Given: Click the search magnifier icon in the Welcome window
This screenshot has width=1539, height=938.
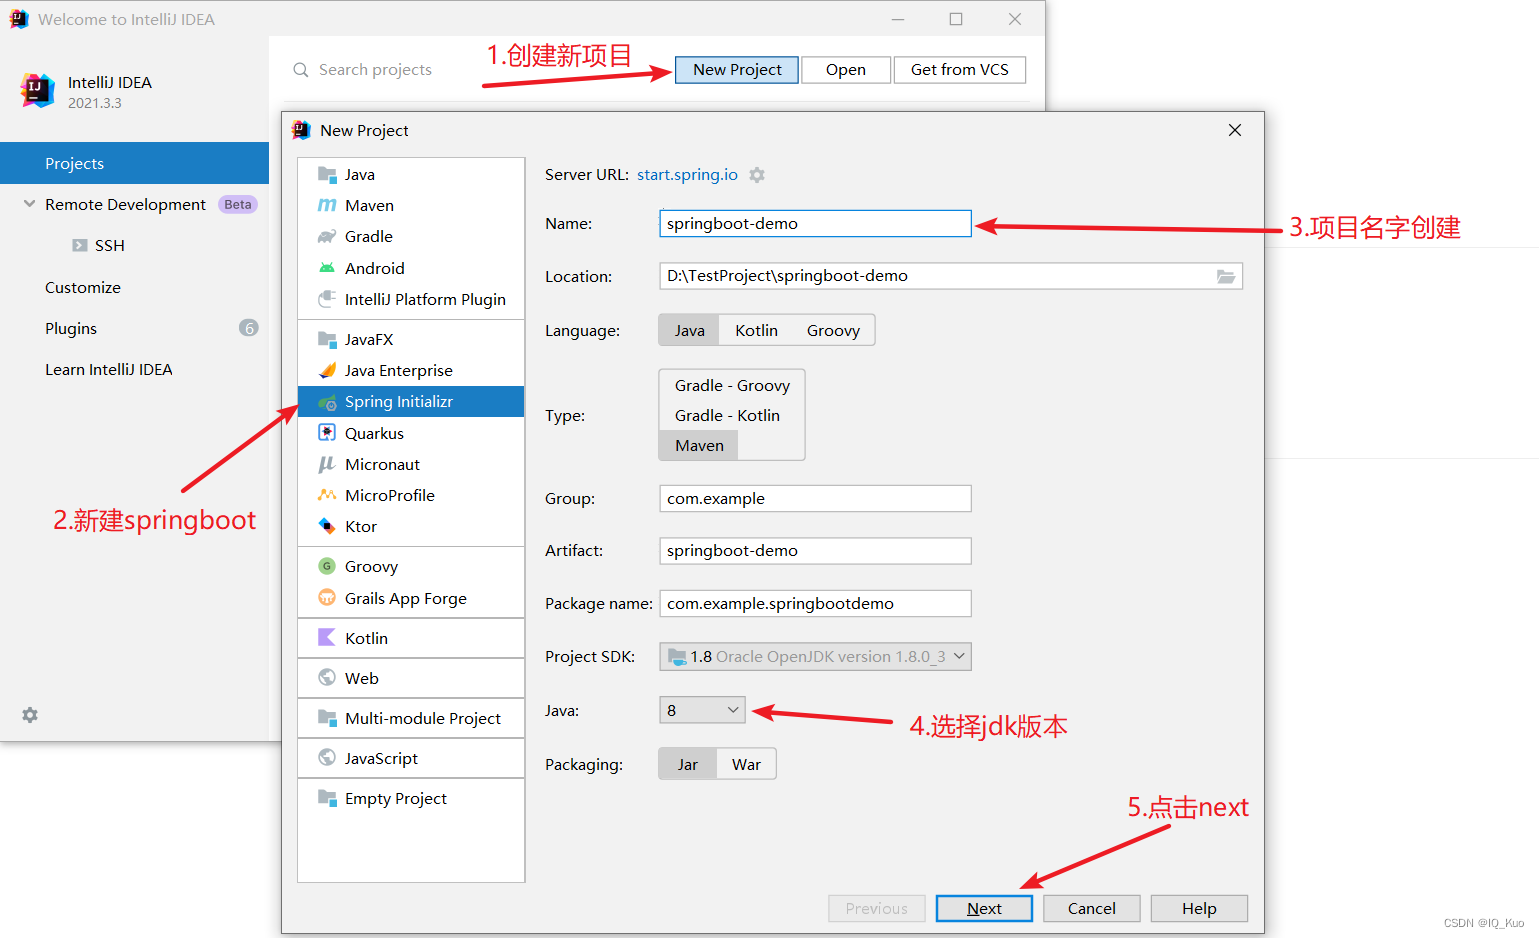Looking at the screenshot, I should (x=301, y=70).
